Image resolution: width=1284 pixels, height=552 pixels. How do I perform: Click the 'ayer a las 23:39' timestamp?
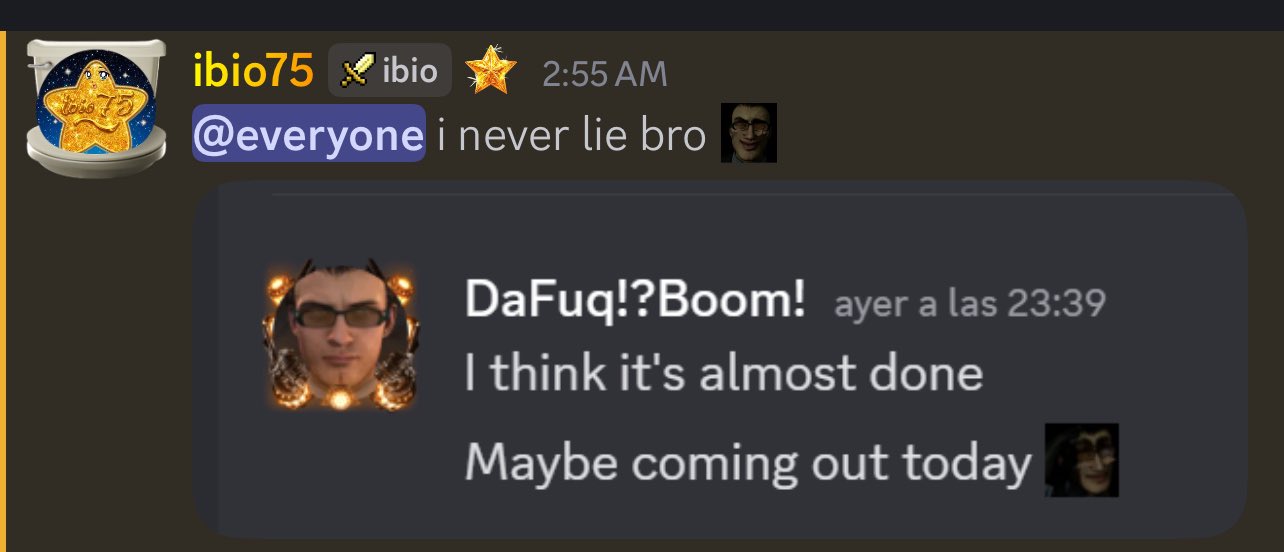969,304
